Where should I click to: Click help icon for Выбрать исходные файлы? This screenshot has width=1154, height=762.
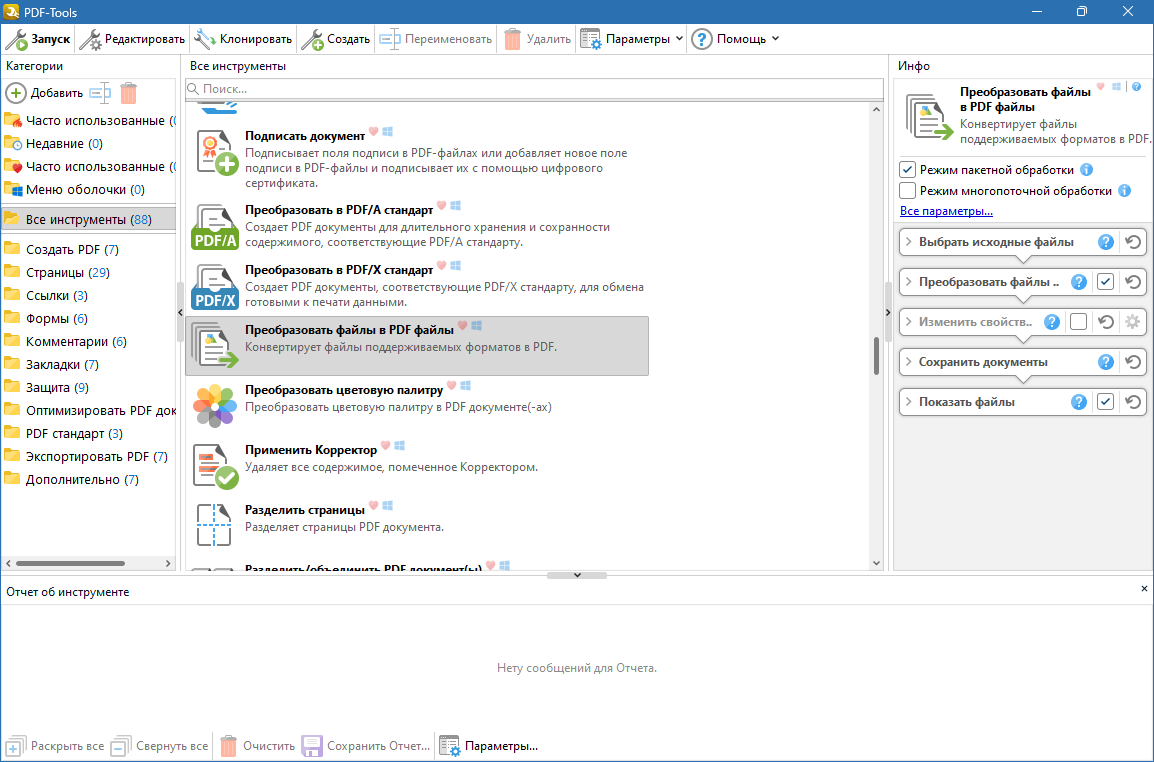pos(1105,242)
